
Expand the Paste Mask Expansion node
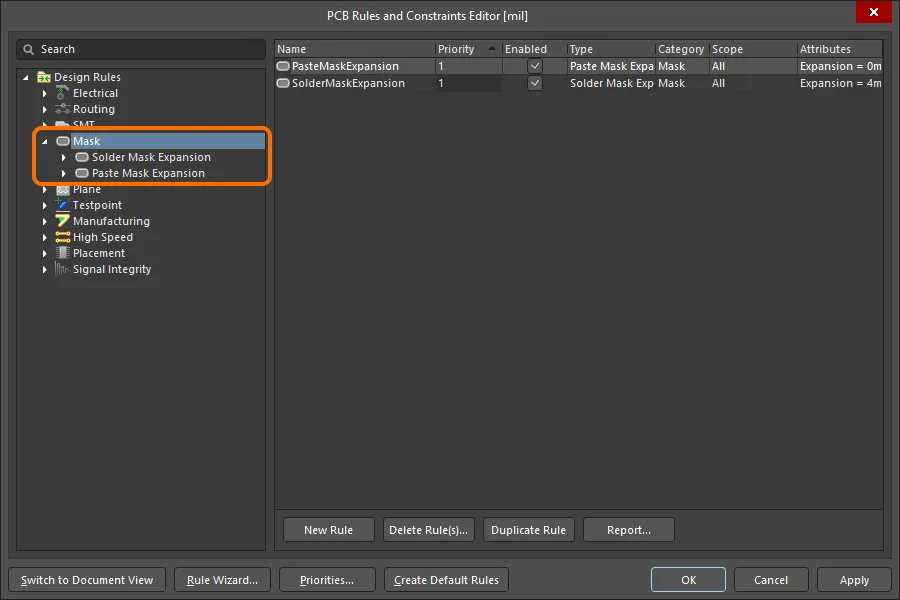click(x=64, y=173)
